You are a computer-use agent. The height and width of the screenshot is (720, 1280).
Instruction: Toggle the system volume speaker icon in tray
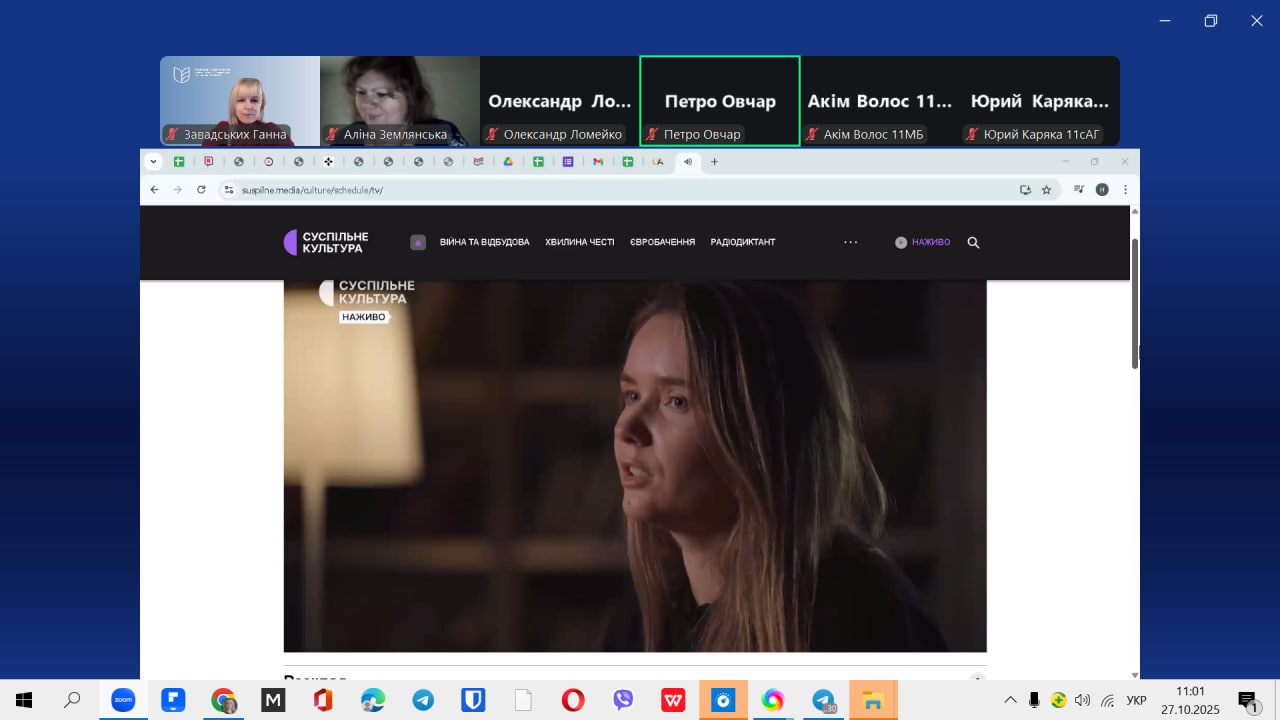[1082, 700]
